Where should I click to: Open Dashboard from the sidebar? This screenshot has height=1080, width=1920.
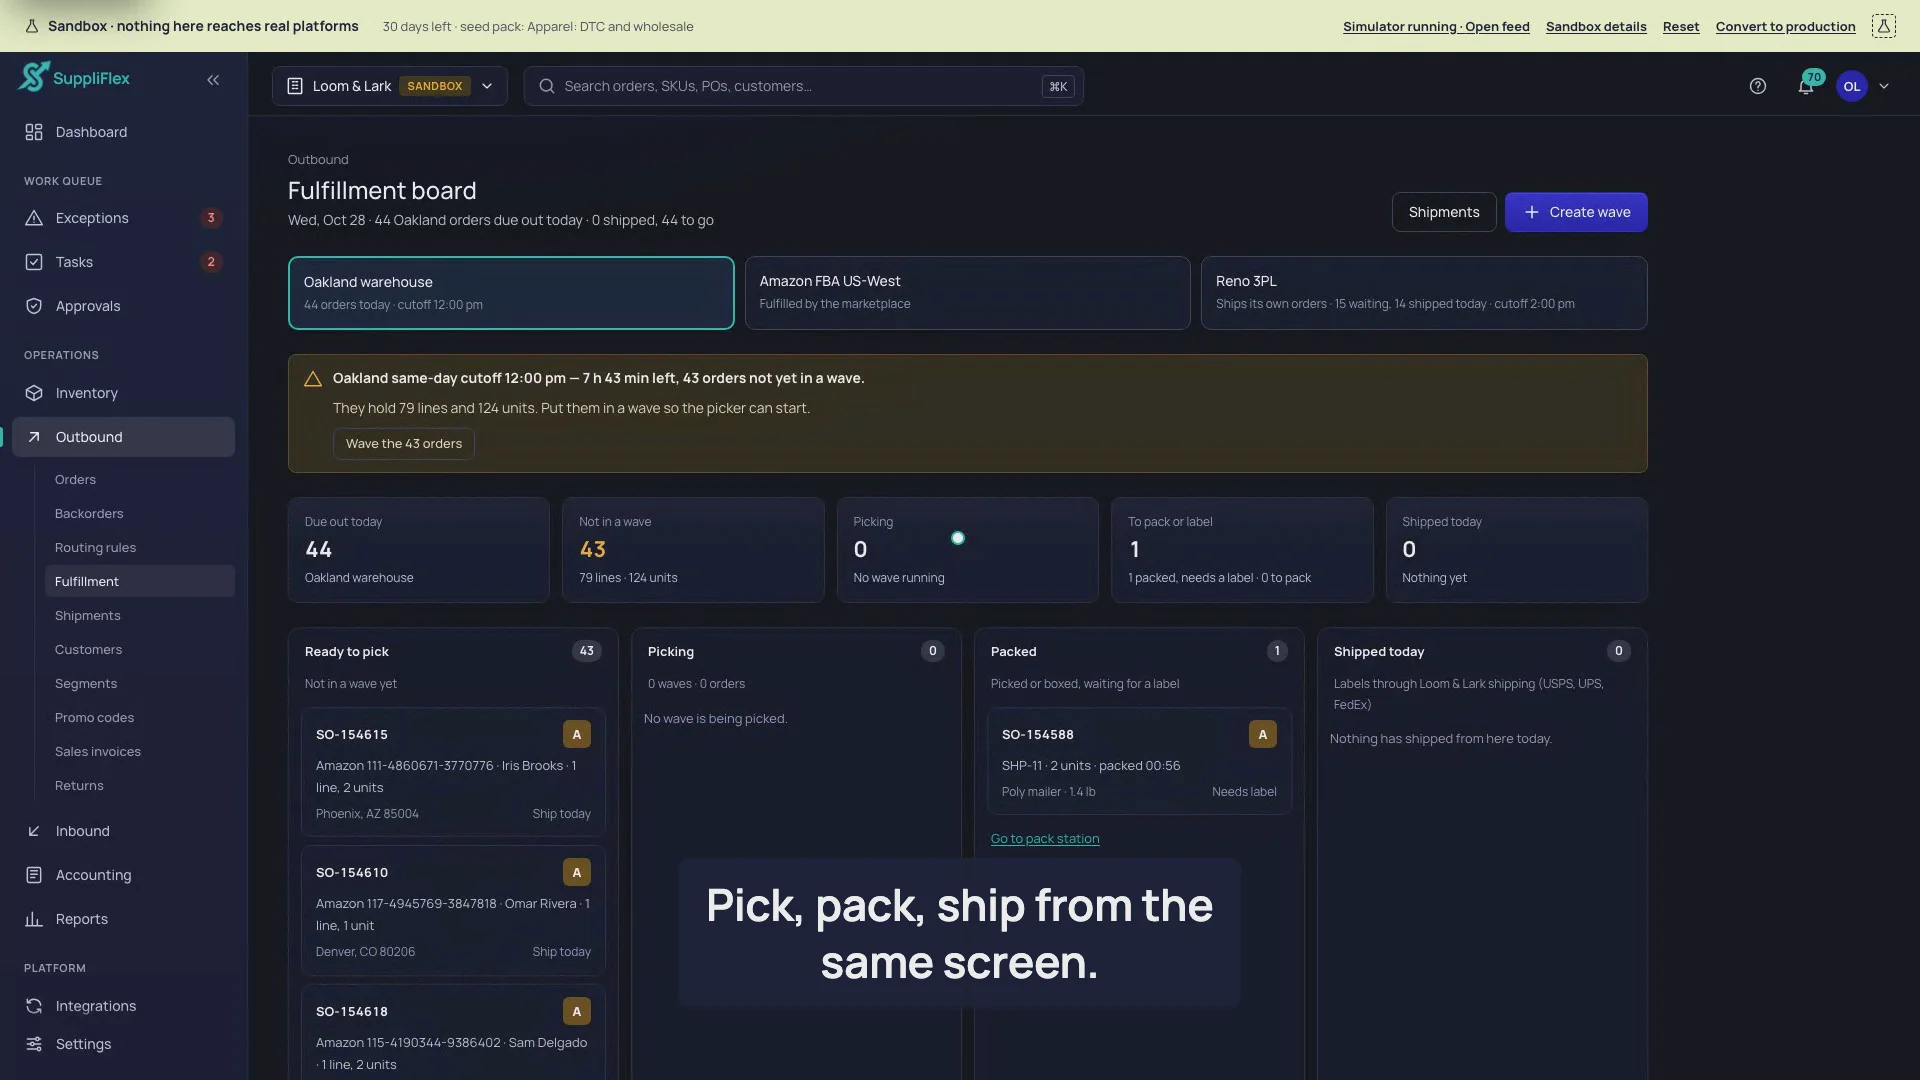(124, 132)
